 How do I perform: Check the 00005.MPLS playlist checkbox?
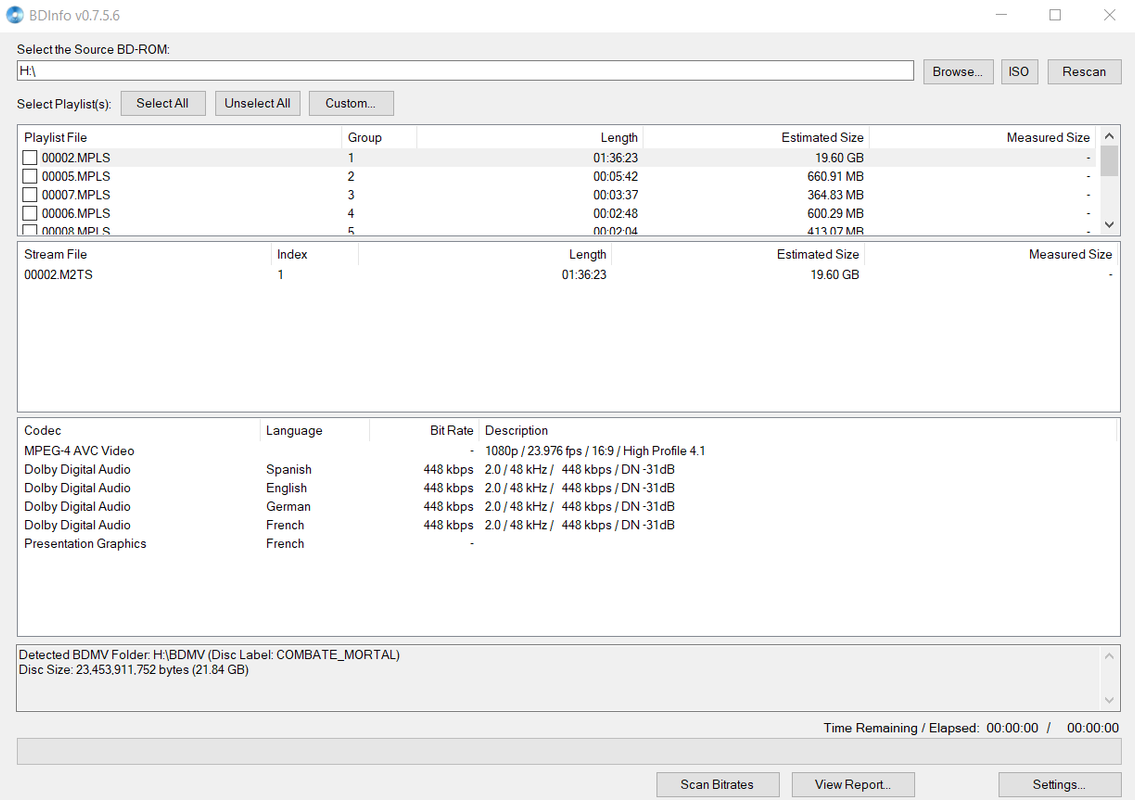[x=30, y=177]
